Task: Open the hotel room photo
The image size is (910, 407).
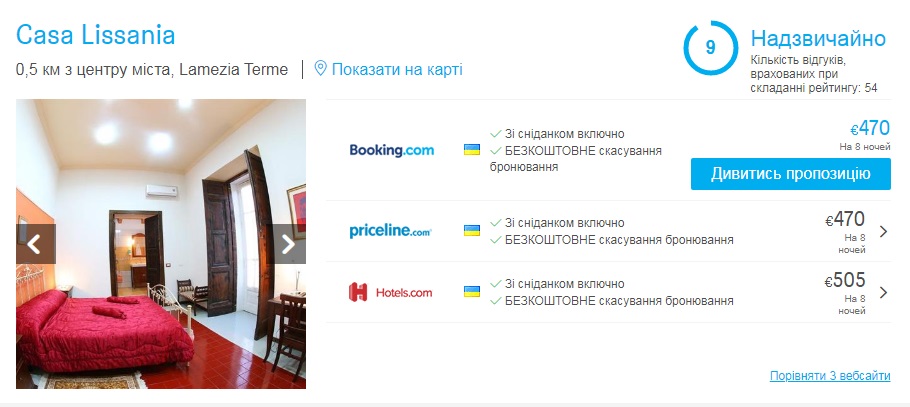Action: click(161, 244)
